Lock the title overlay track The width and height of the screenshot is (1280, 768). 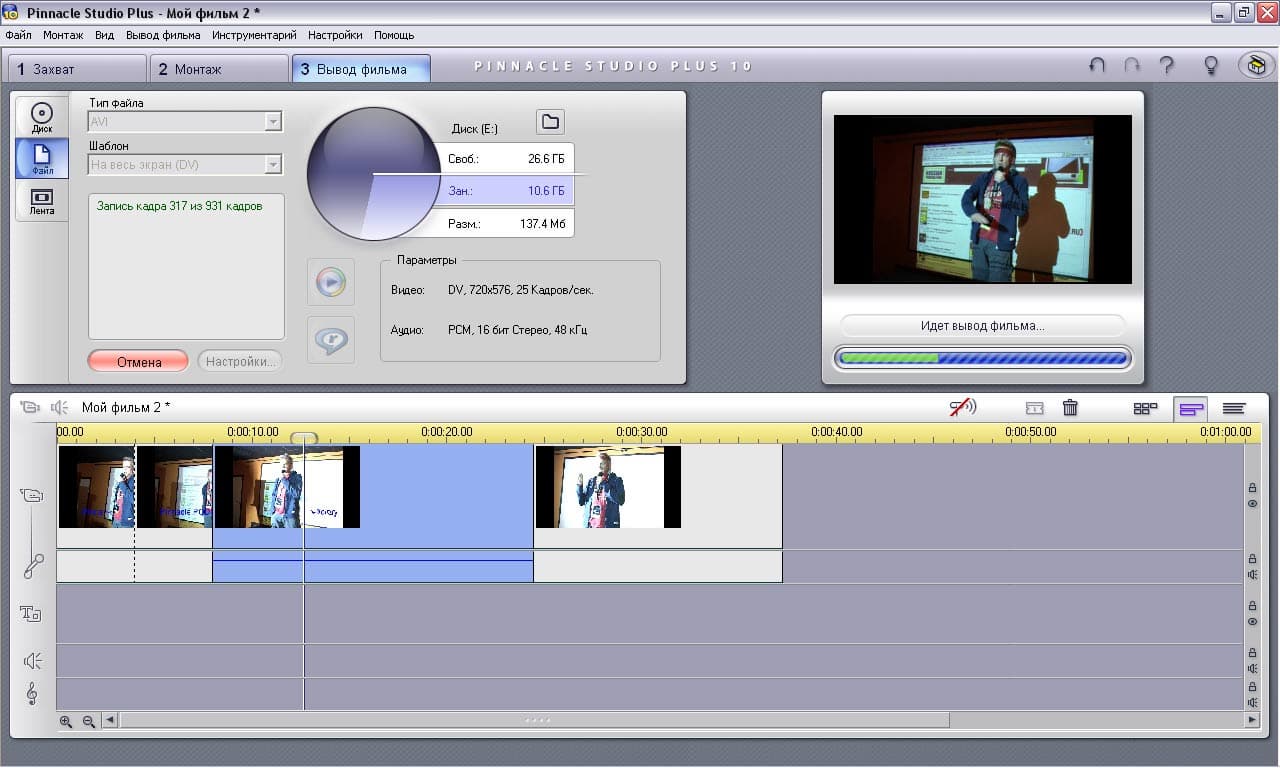coord(1252,606)
